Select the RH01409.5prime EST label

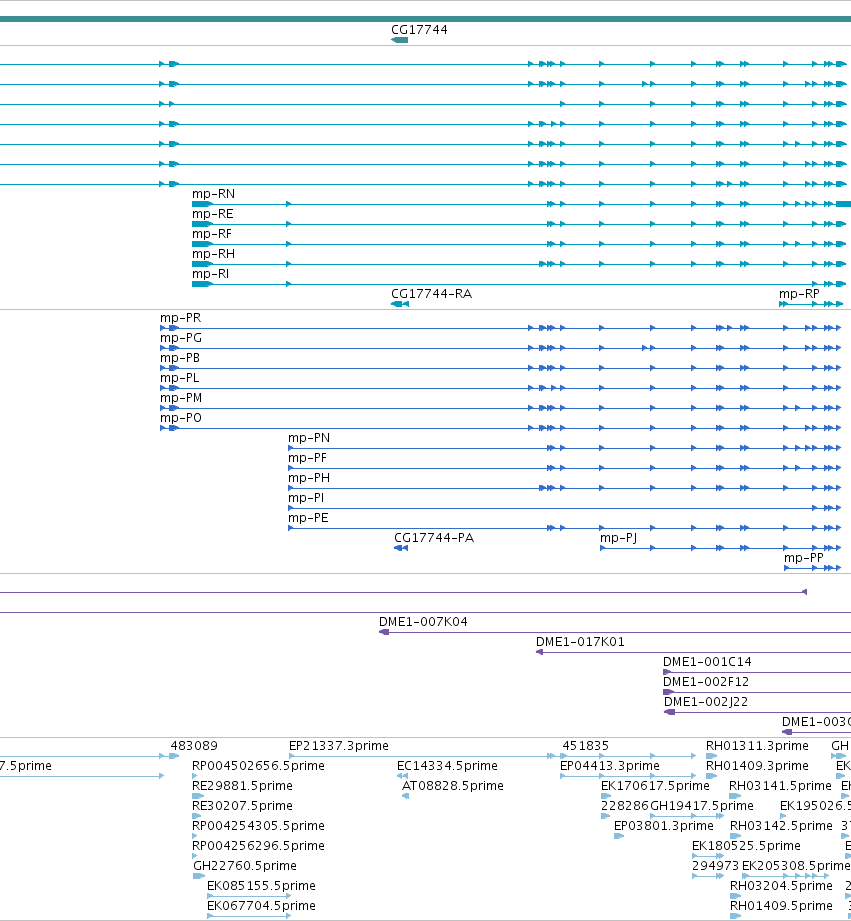tap(781, 905)
